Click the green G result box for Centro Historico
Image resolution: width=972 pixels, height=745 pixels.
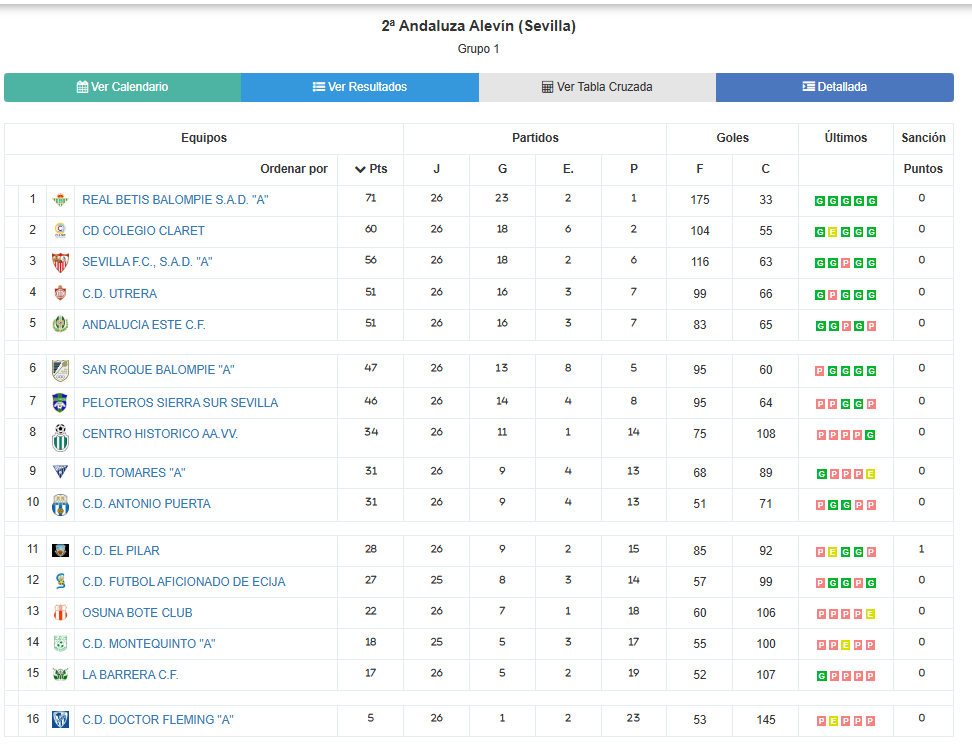[x=870, y=435]
